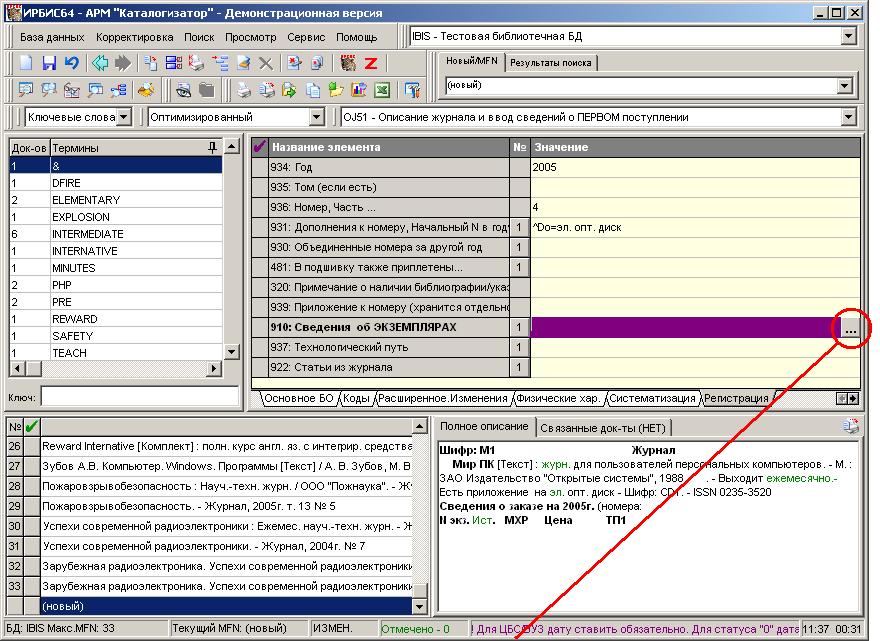Click the dark gray folder icon

click(207, 90)
